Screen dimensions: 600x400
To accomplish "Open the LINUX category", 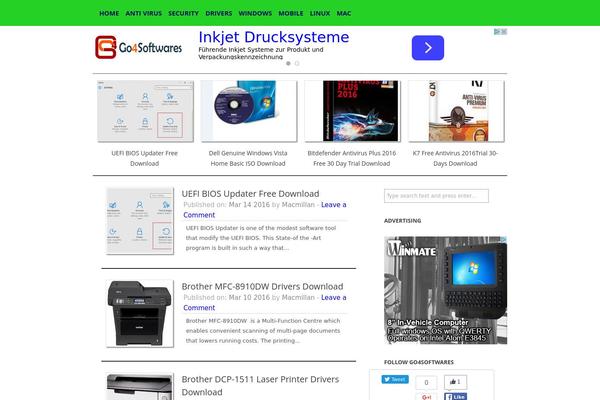I will pos(320,13).
